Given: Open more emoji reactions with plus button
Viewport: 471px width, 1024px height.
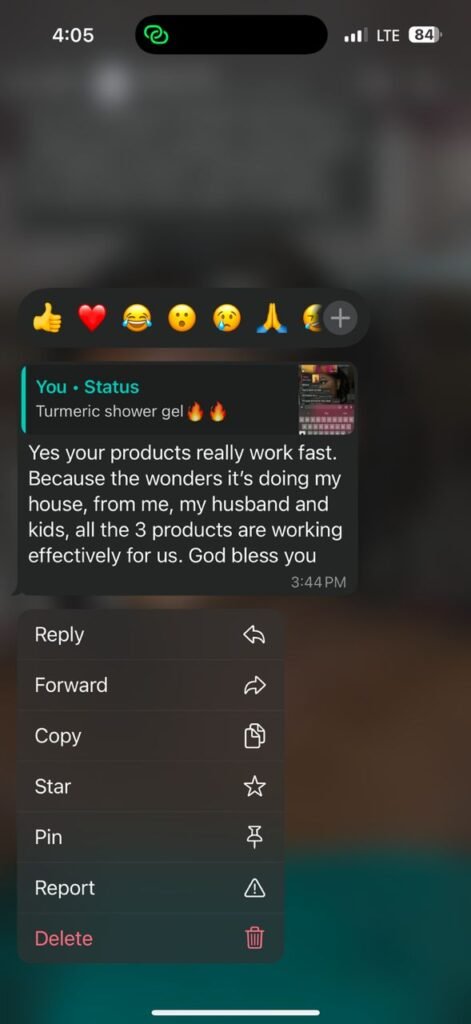Looking at the screenshot, I should pyautogui.click(x=340, y=319).
